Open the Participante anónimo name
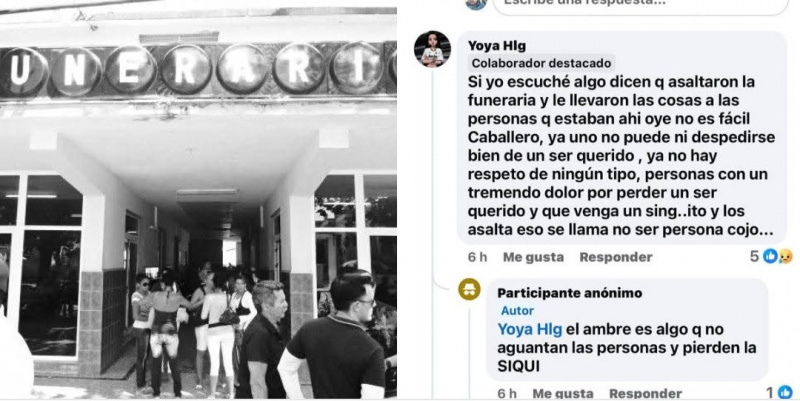The image size is (800, 401). click(569, 293)
